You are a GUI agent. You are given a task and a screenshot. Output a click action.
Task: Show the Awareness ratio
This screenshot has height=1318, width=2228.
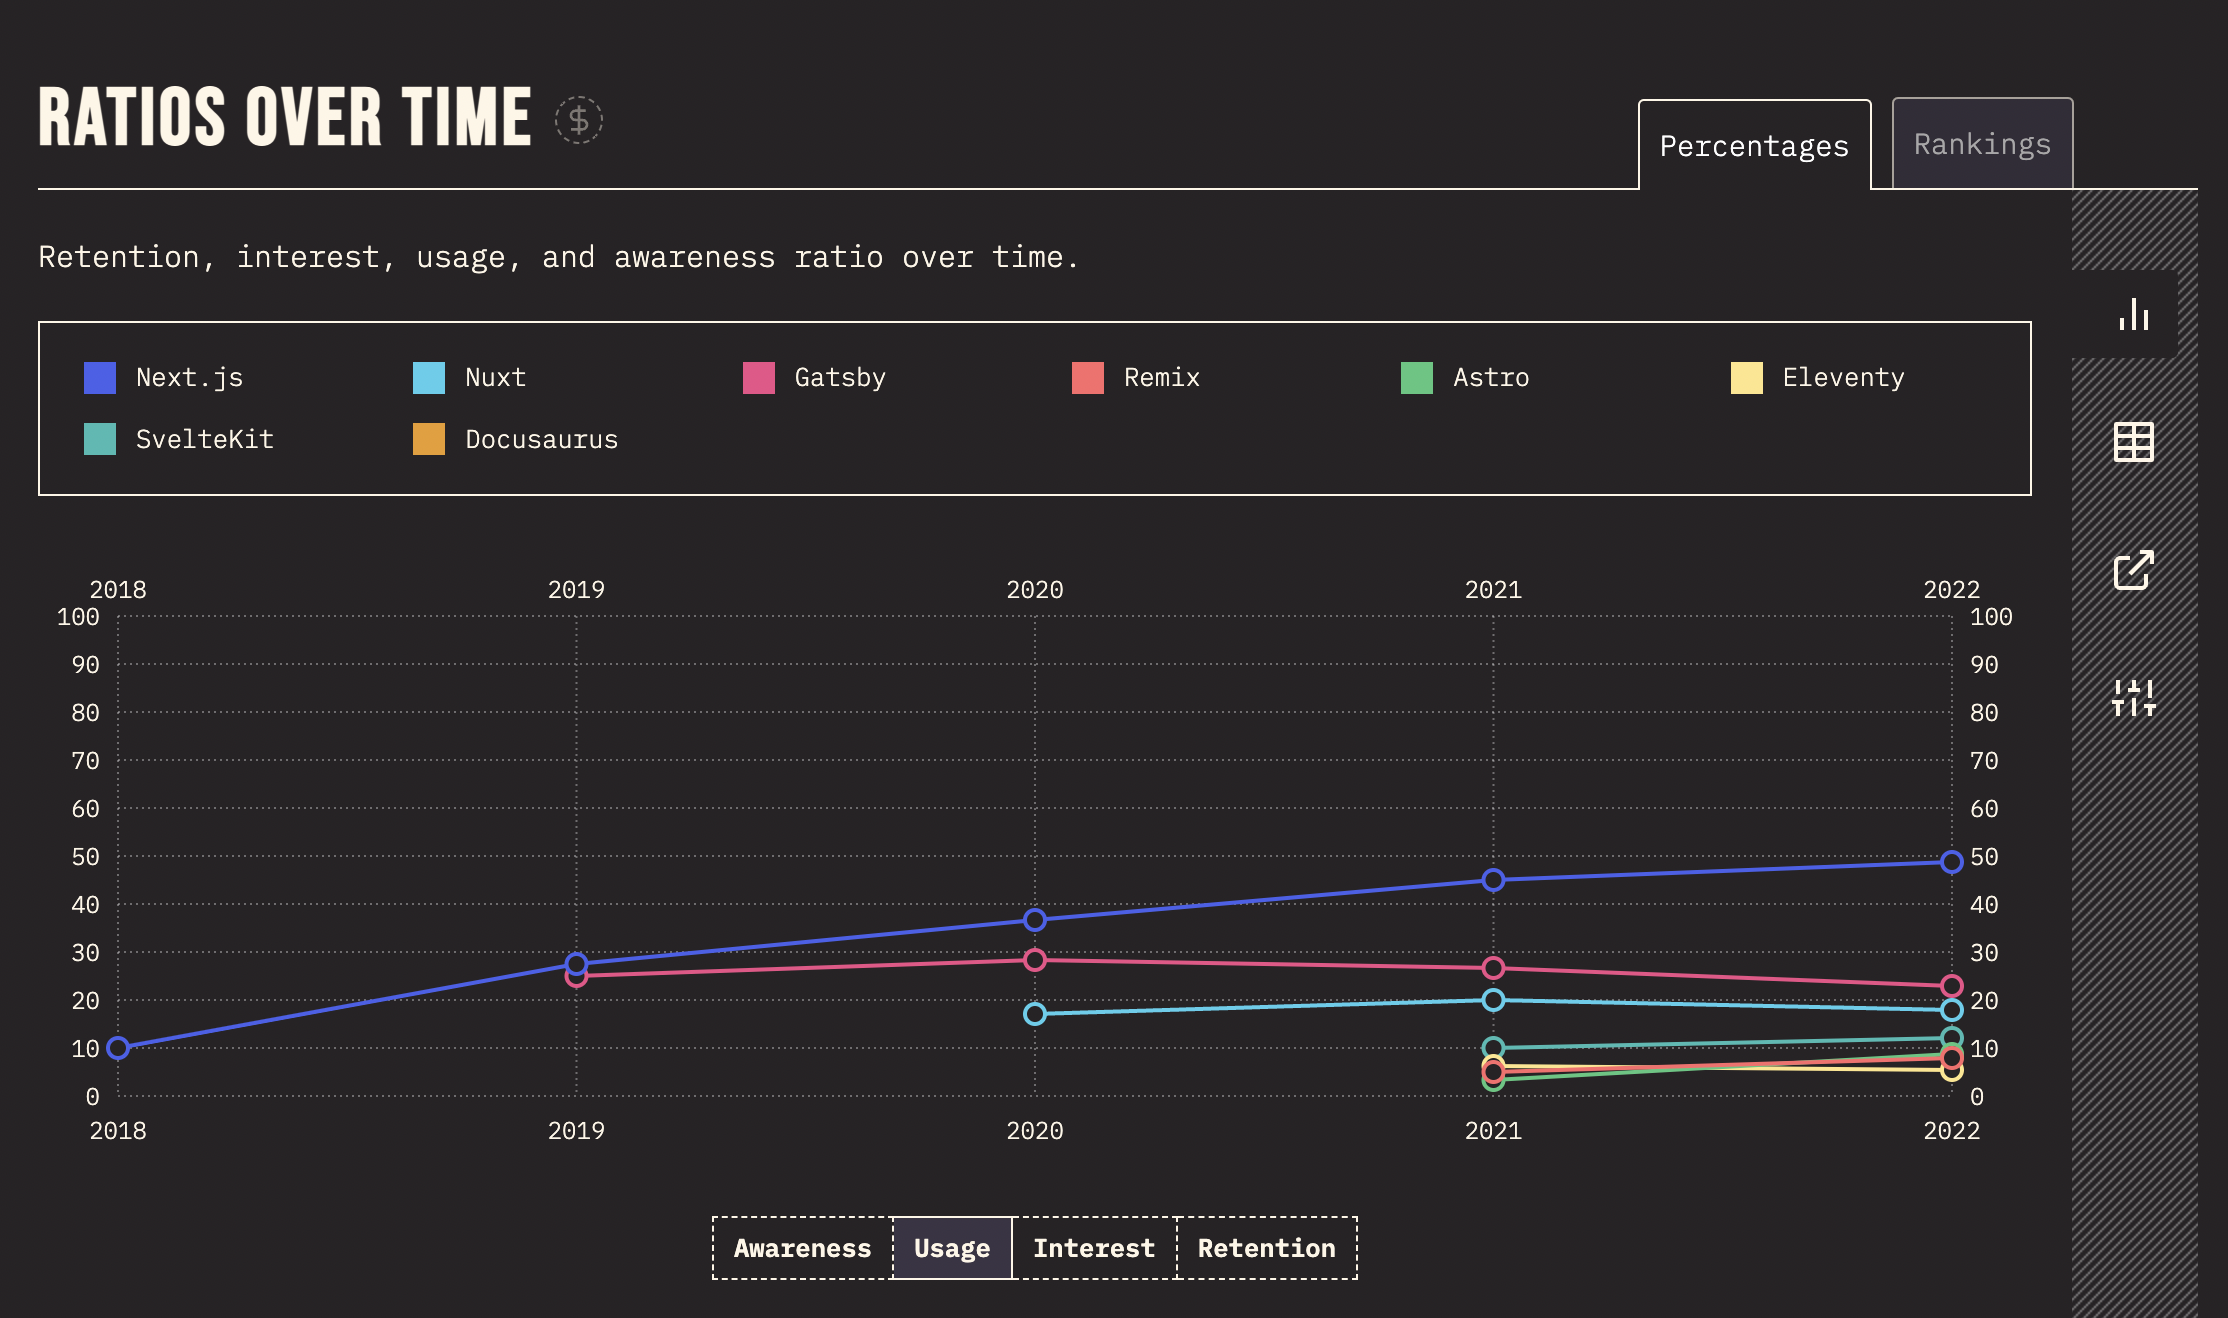802,1248
